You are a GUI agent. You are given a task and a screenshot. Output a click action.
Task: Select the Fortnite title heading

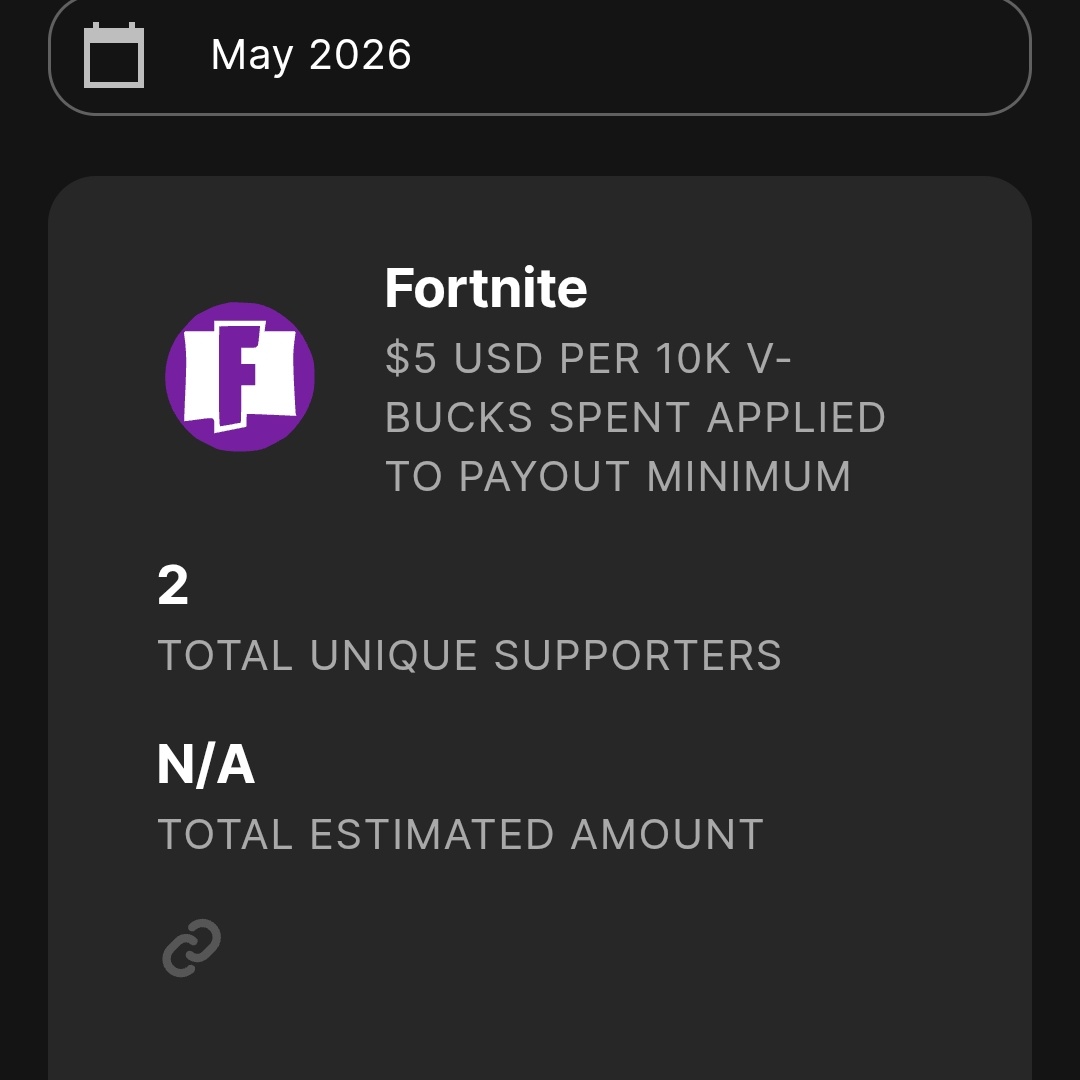tap(486, 288)
